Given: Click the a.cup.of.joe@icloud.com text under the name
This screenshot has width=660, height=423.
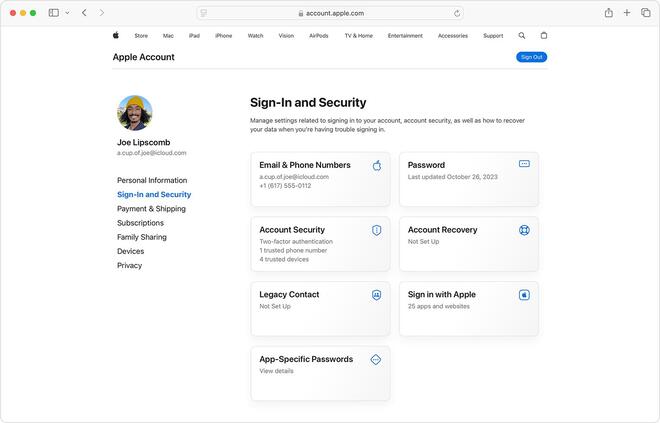Looking at the screenshot, I should (x=152, y=153).
